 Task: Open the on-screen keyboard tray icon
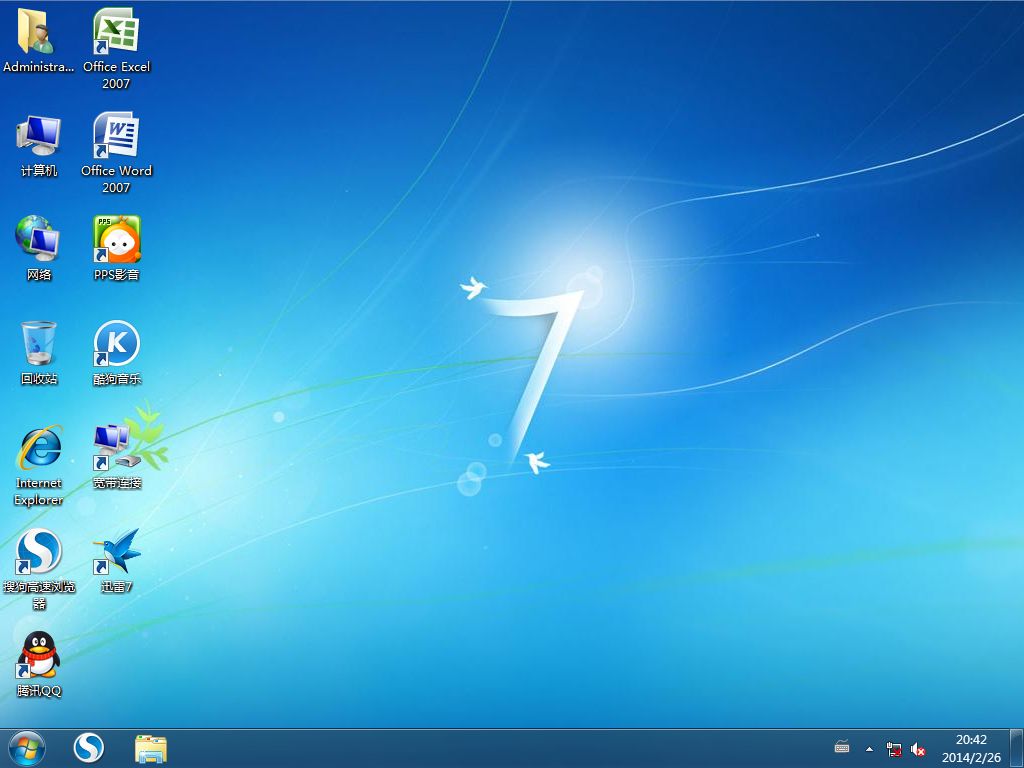[x=842, y=748]
